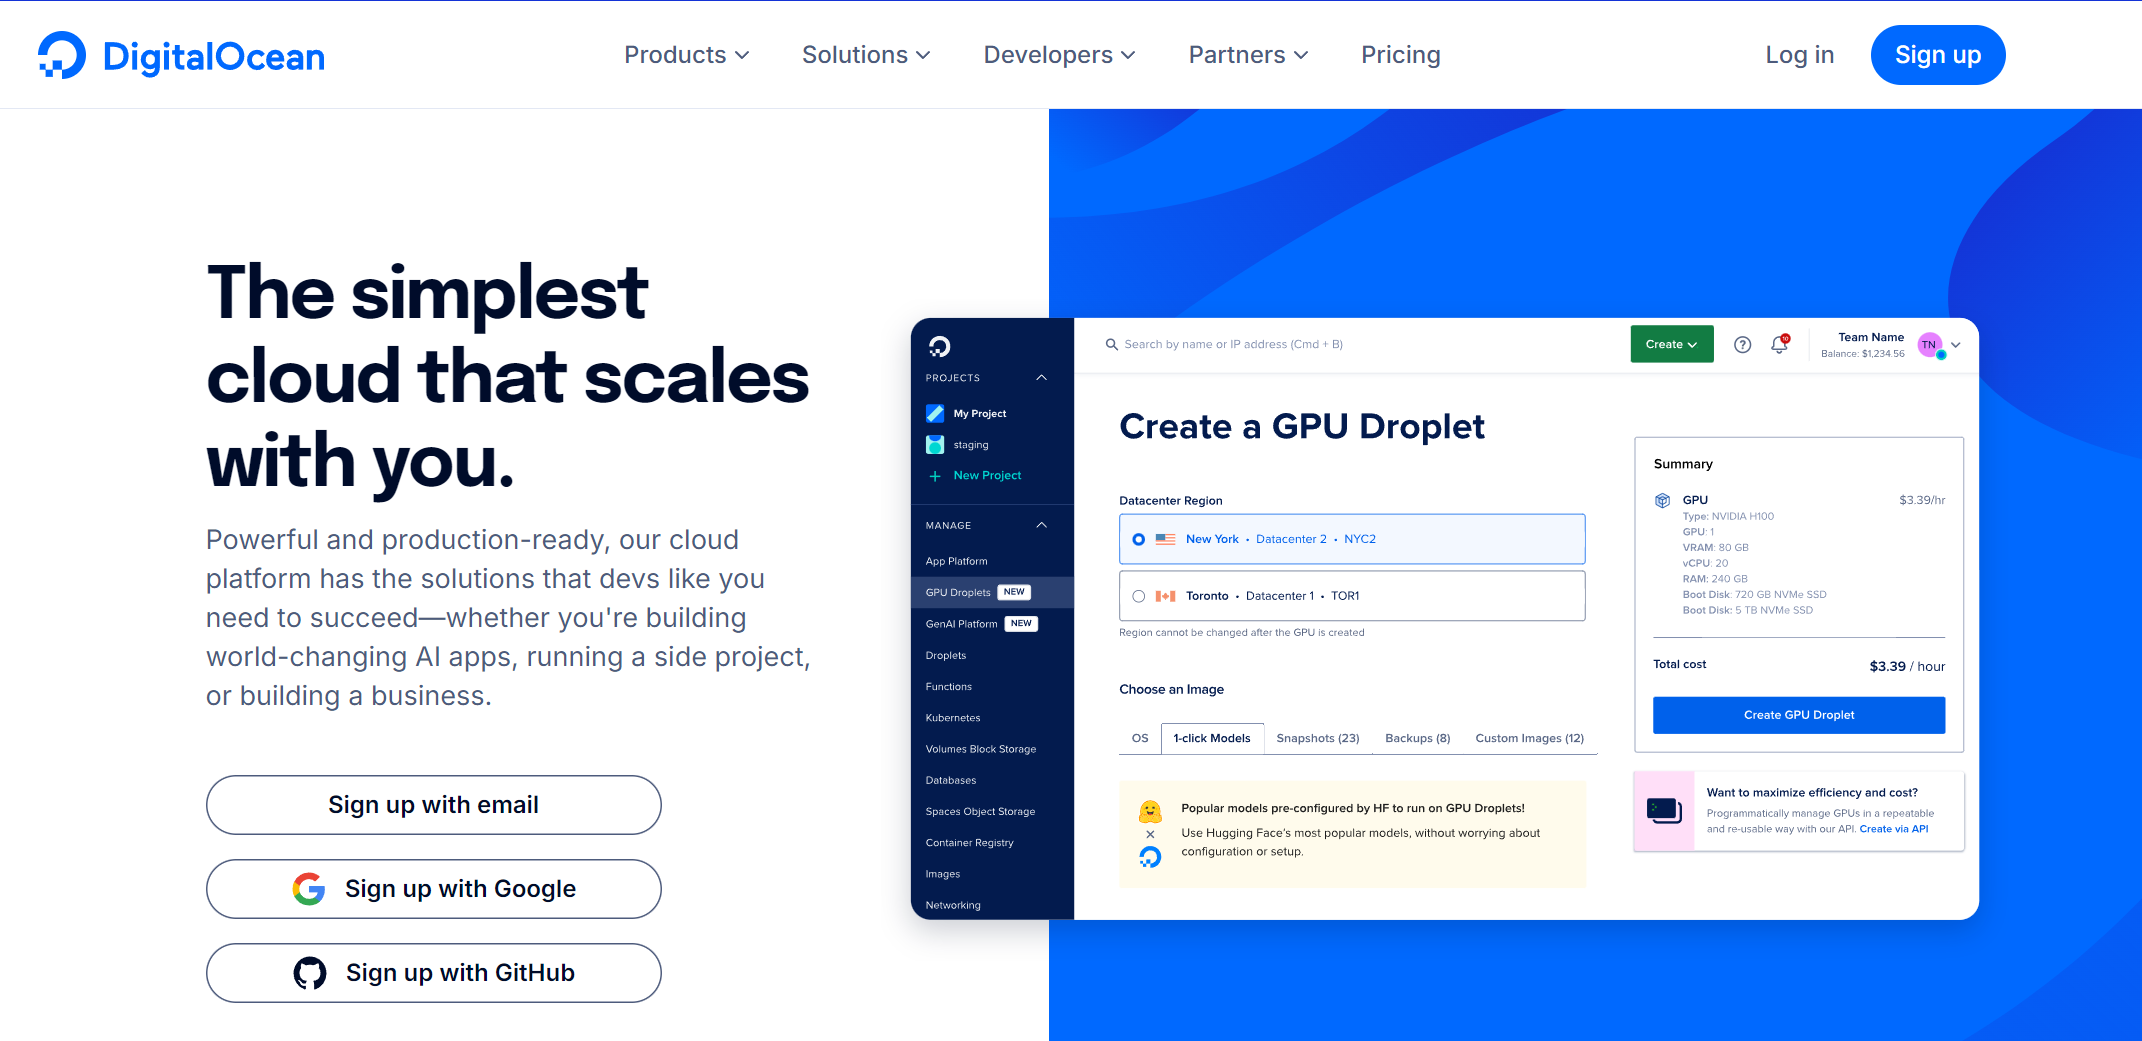The height and width of the screenshot is (1041, 2142).
Task: Click the GPU cube icon in Summary
Action: pos(1662,500)
